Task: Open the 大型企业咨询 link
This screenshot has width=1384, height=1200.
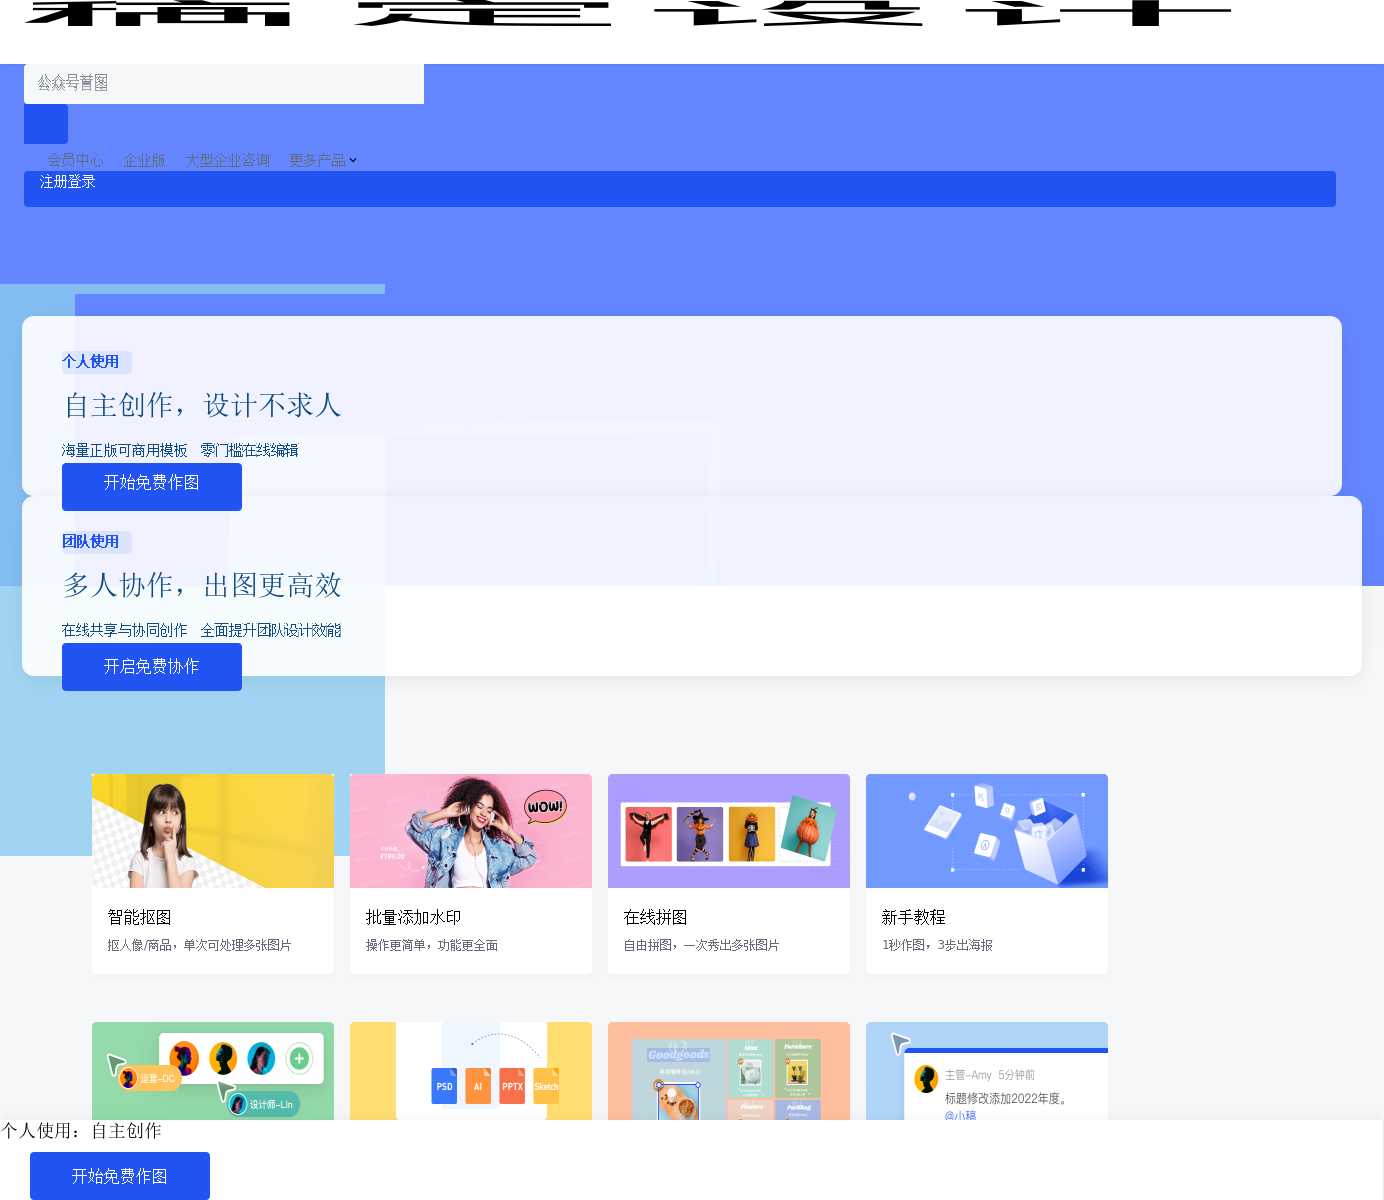Action: point(227,160)
